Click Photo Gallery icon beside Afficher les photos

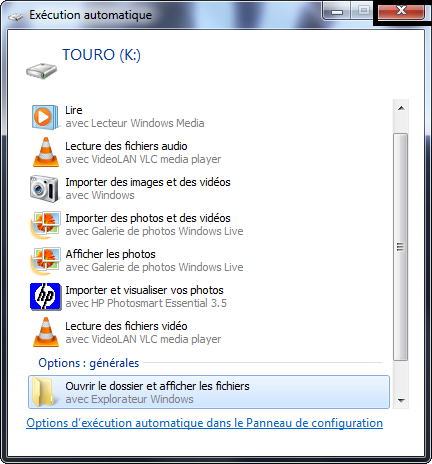click(x=46, y=261)
